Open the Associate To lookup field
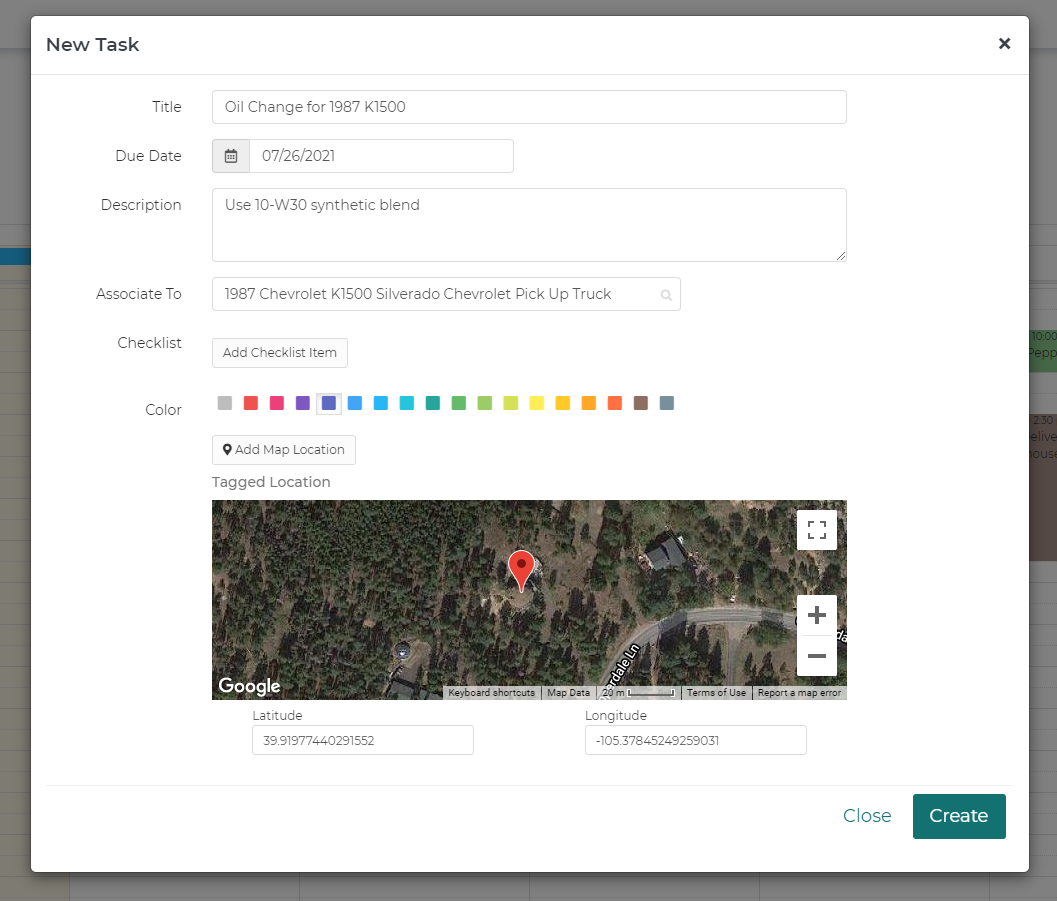 (x=435, y=294)
